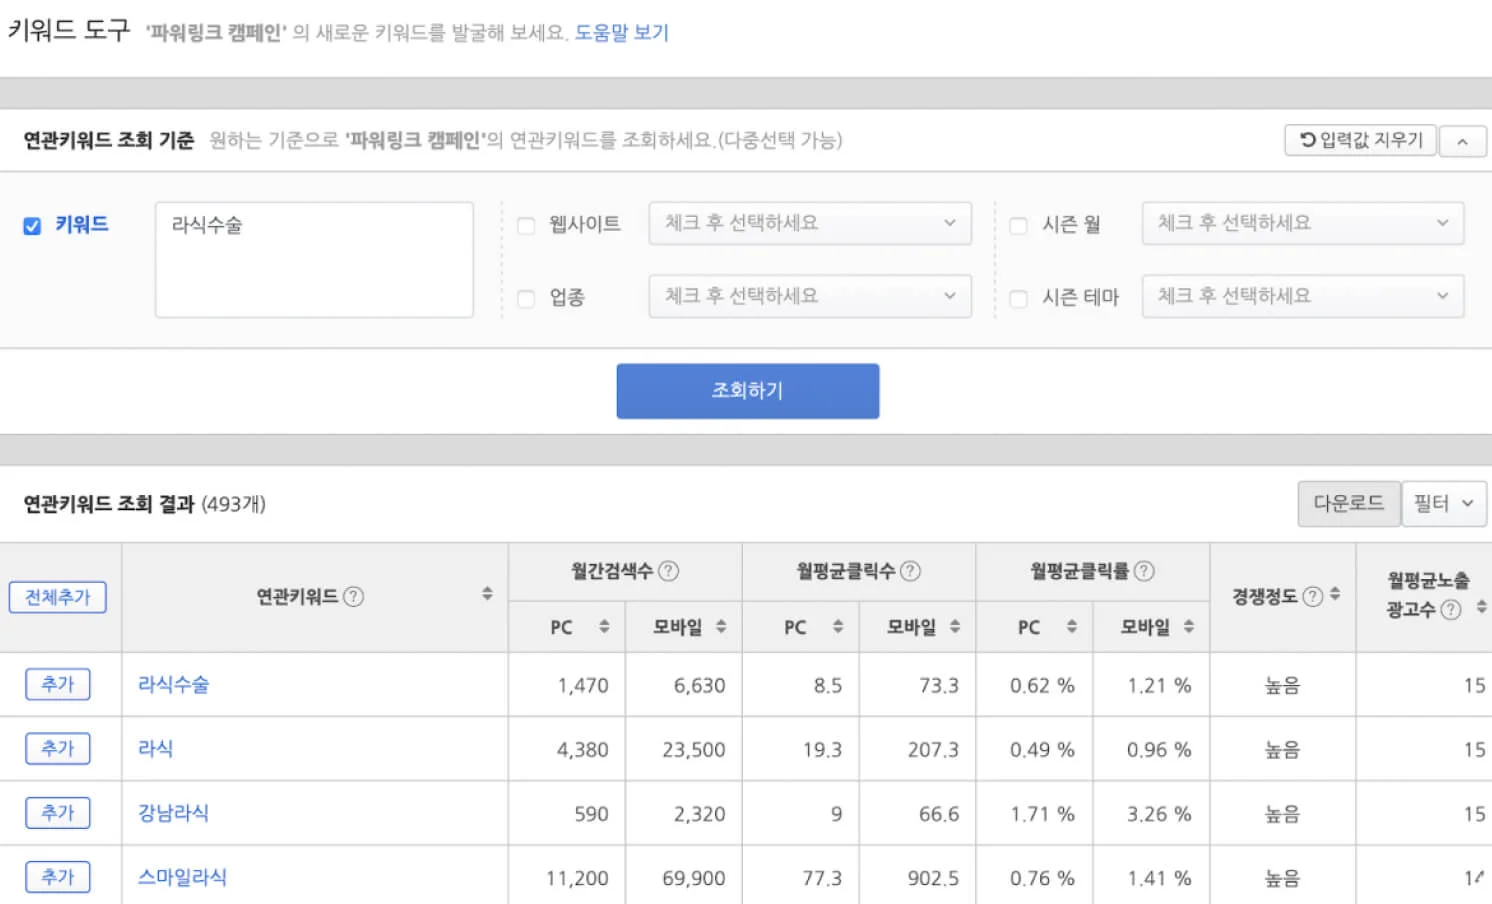Open the 도움말 보기 link

(x=621, y=33)
